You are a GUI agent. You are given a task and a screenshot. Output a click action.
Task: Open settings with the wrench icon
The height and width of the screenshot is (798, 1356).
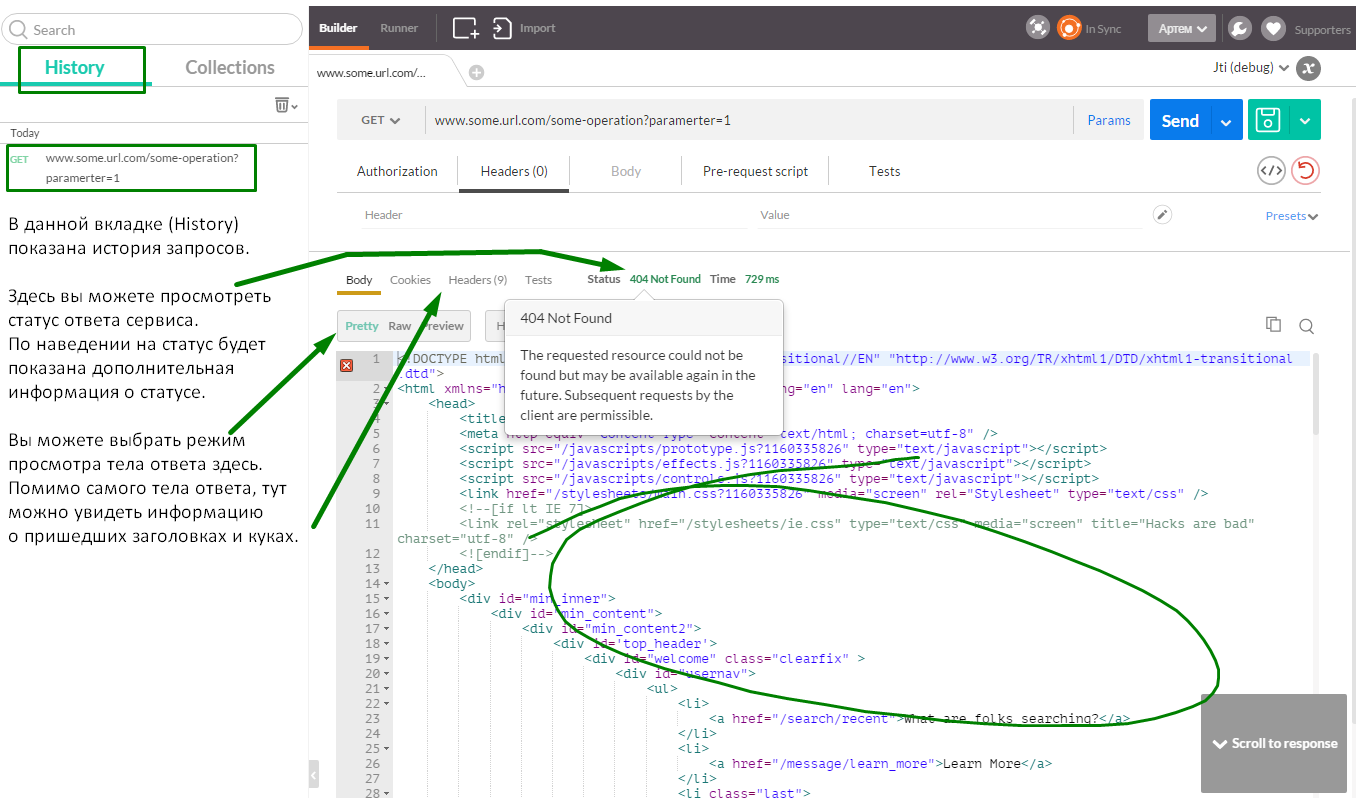point(1238,28)
